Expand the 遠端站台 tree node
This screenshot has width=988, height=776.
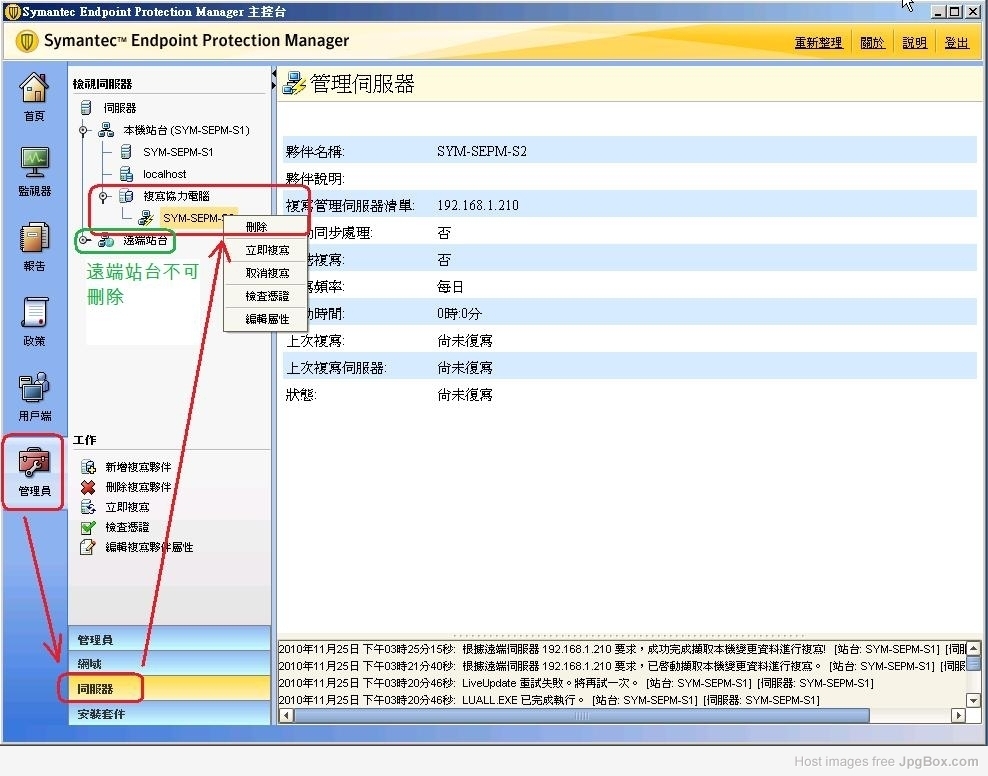[x=84, y=240]
